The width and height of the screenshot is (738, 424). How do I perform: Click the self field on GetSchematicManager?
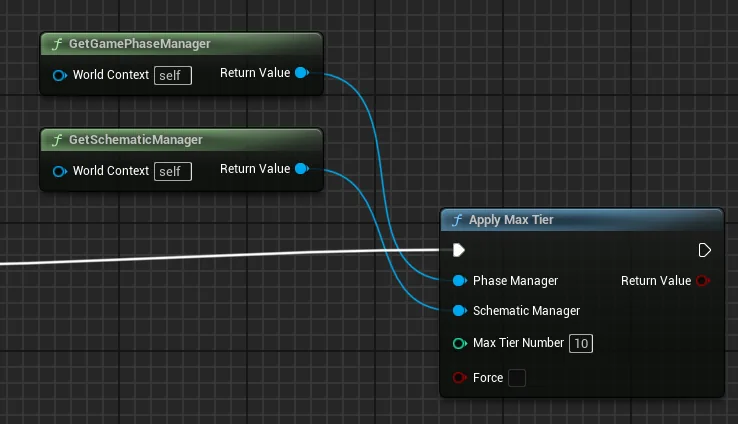[173, 171]
